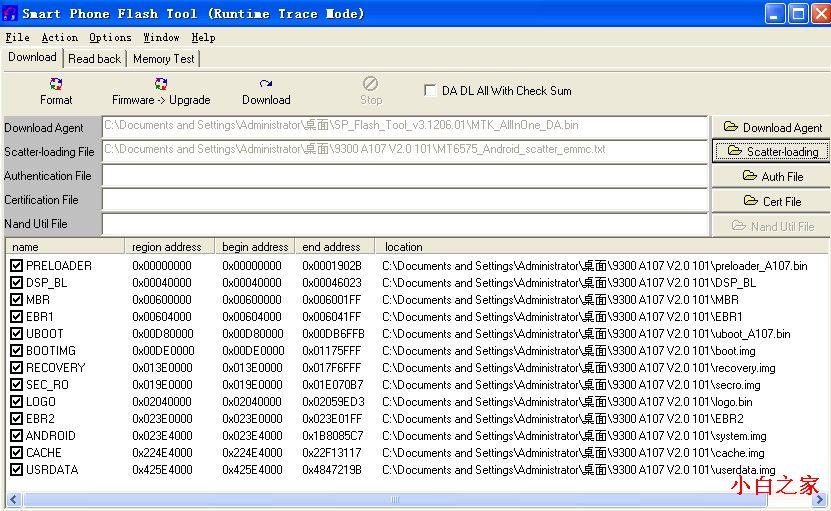This screenshot has height=511, width=831.
Task: Minimize the Flash Tool window
Action: point(775,14)
